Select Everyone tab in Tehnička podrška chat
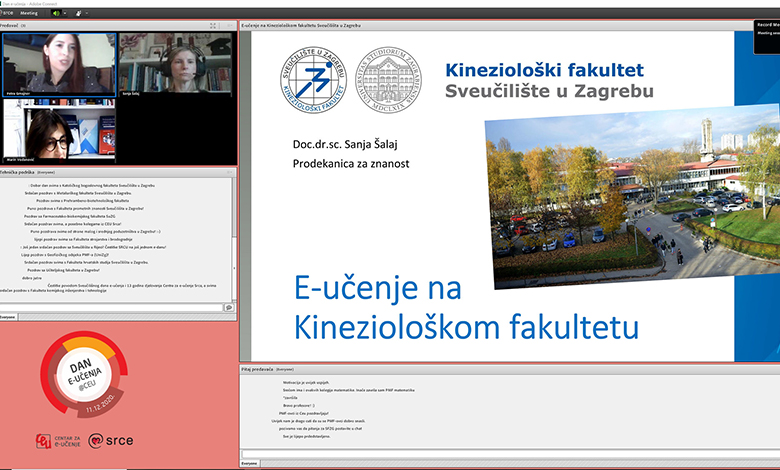 (8, 317)
